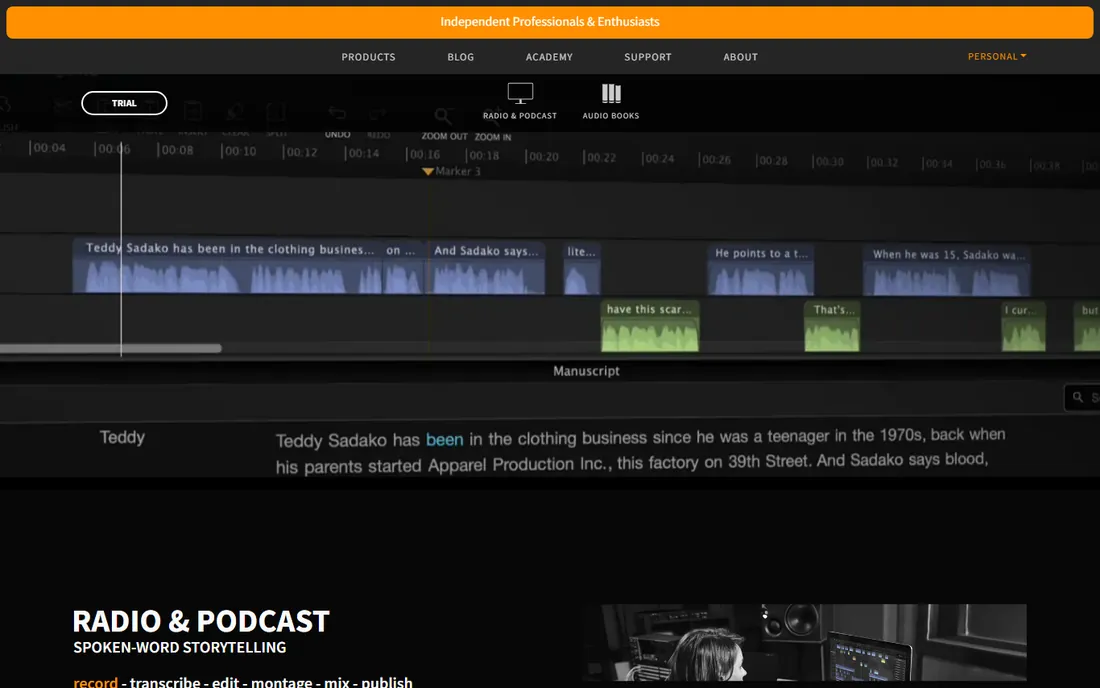Click the highlighted word 'been' in manuscript
1100x688 pixels.
(445, 440)
